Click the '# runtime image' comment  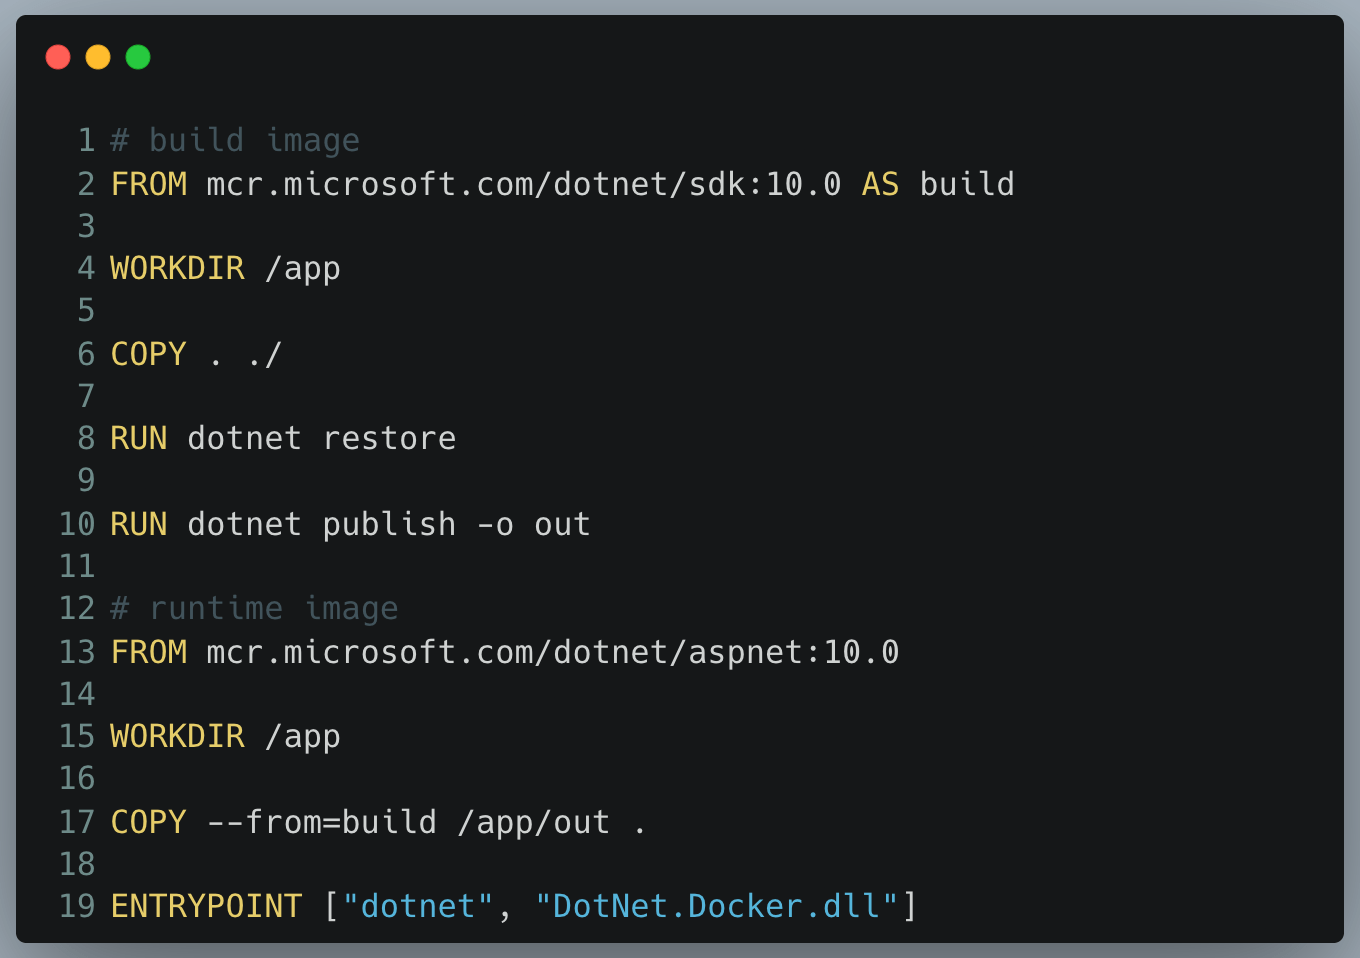[254, 608]
